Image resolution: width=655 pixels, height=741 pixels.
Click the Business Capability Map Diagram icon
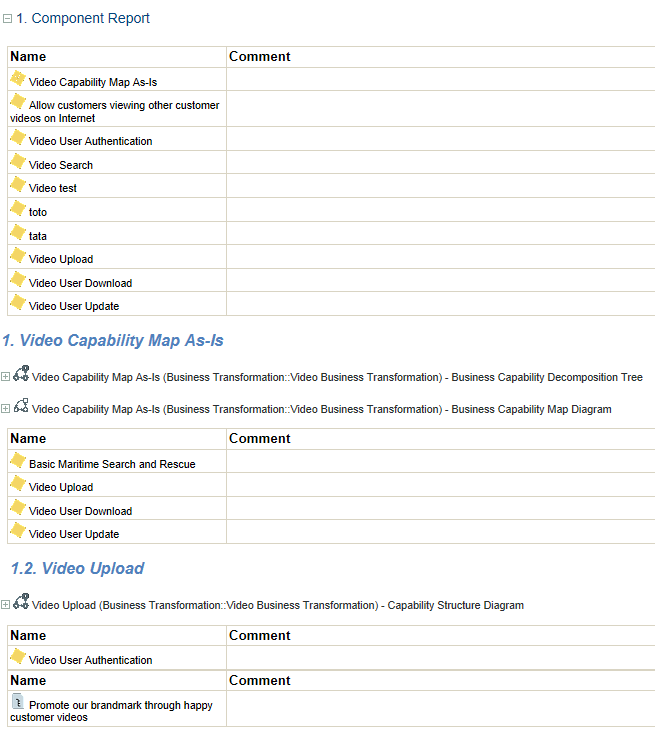(x=21, y=407)
